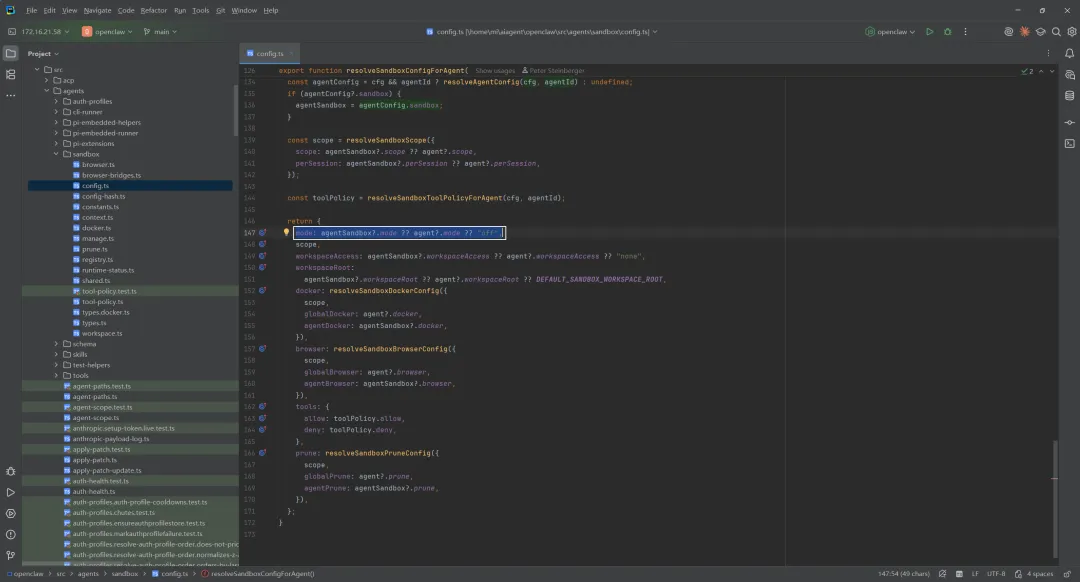Screen dimensions: 1080x582
Task: Expand the auth-profiles folder
Action: click(x=56, y=101)
